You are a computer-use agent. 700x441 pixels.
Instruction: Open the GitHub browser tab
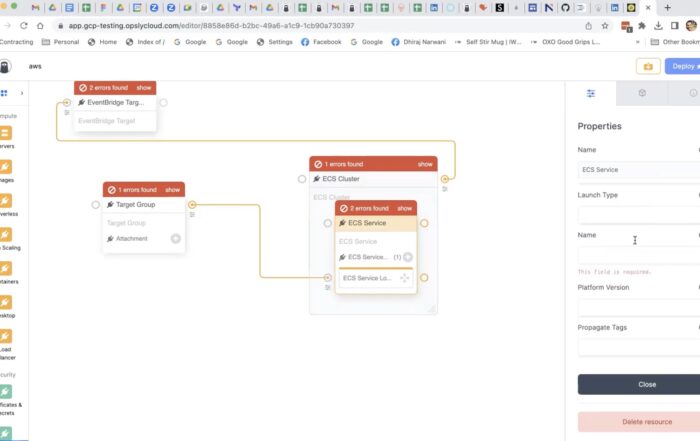[x=565, y=8]
